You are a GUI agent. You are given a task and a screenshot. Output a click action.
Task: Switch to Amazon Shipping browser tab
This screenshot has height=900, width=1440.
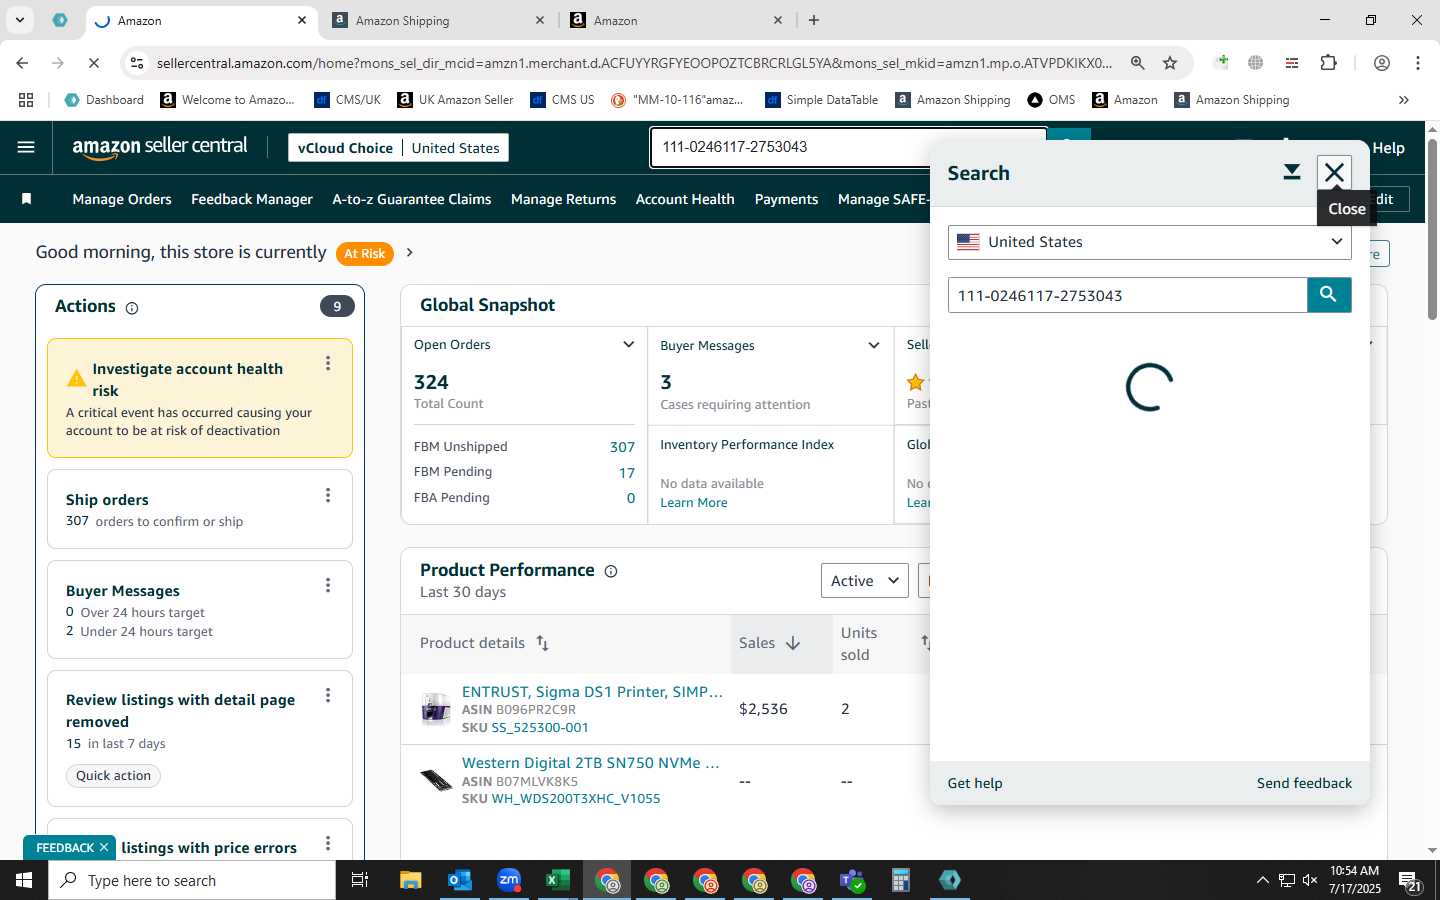pyautogui.click(x=437, y=20)
